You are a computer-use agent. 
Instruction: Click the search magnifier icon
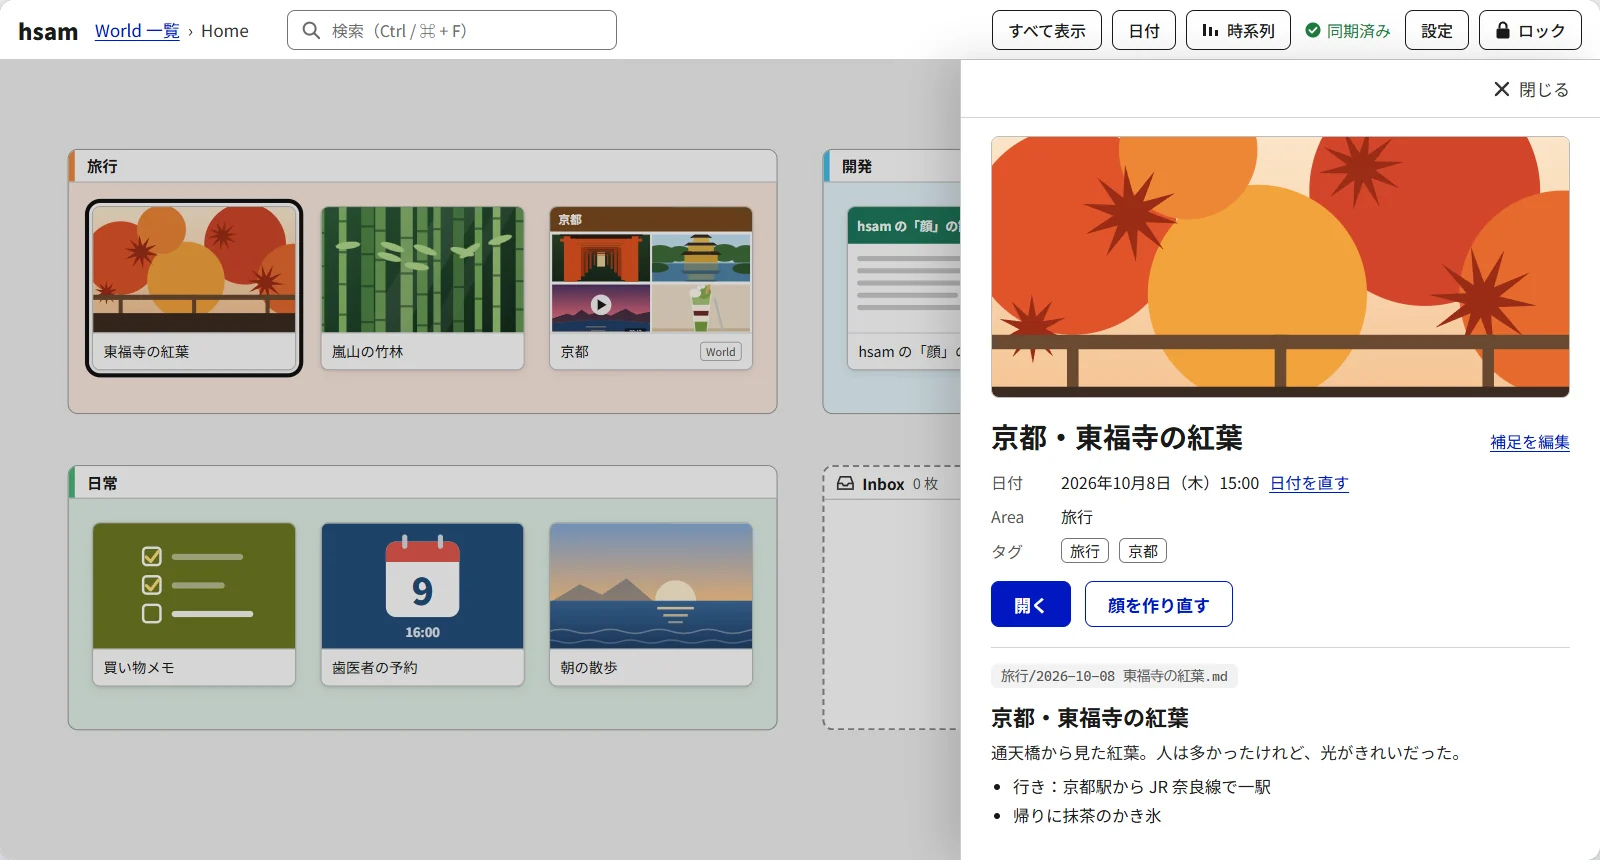coord(311,31)
